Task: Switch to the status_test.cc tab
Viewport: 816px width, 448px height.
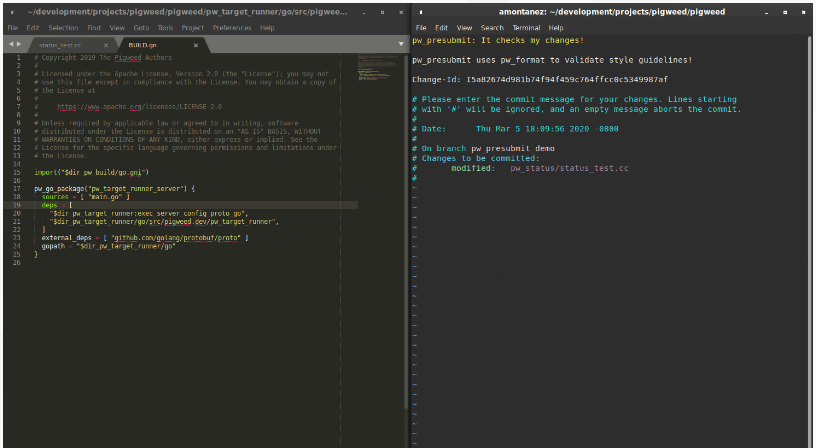Action: 60,45
